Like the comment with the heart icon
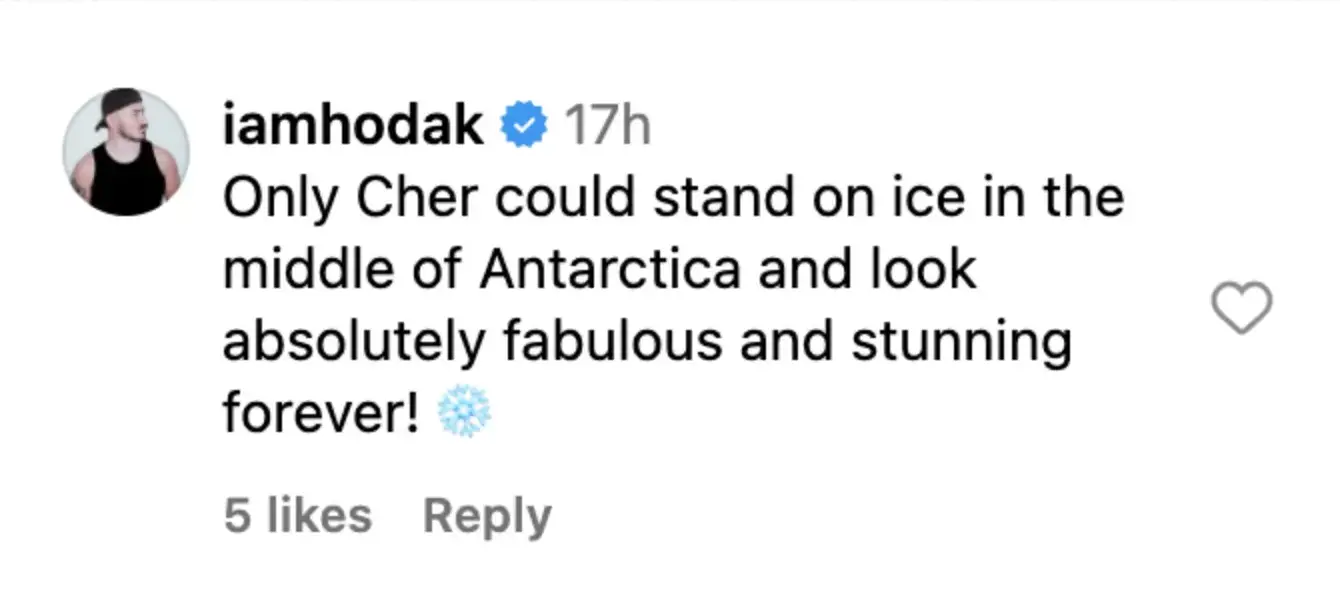 pos(1241,307)
